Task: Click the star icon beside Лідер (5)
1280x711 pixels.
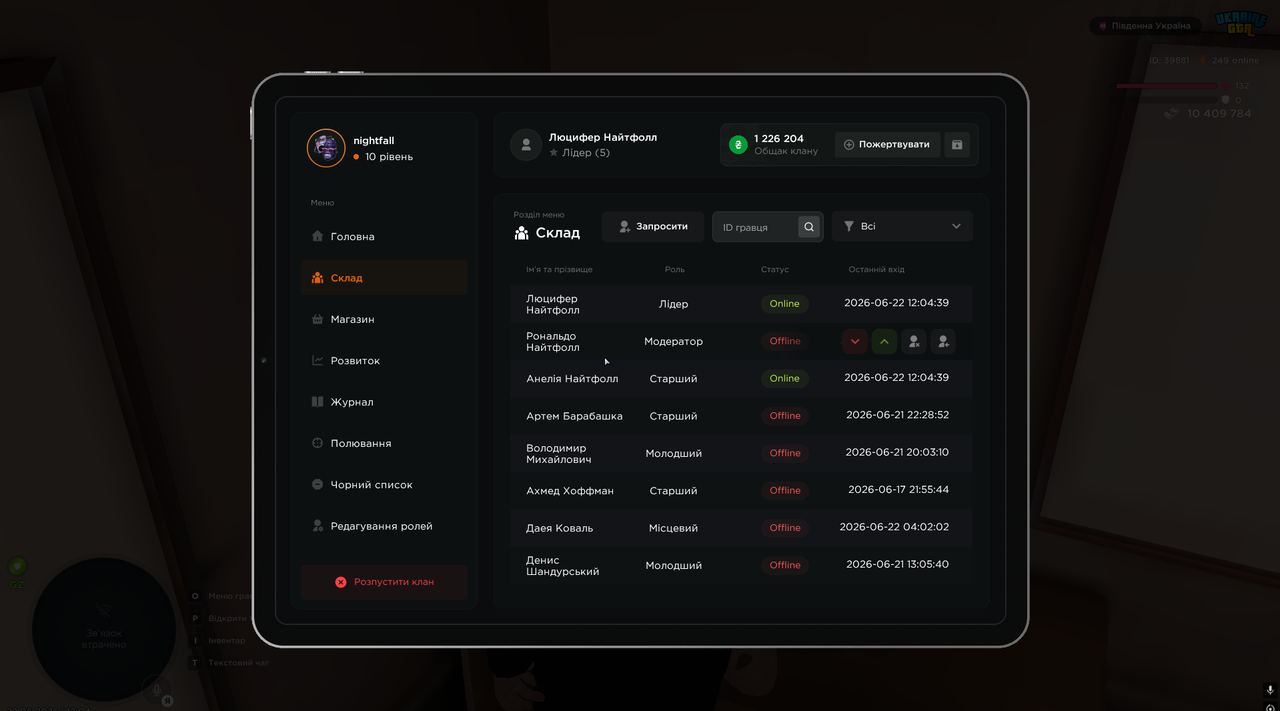Action: 554,153
